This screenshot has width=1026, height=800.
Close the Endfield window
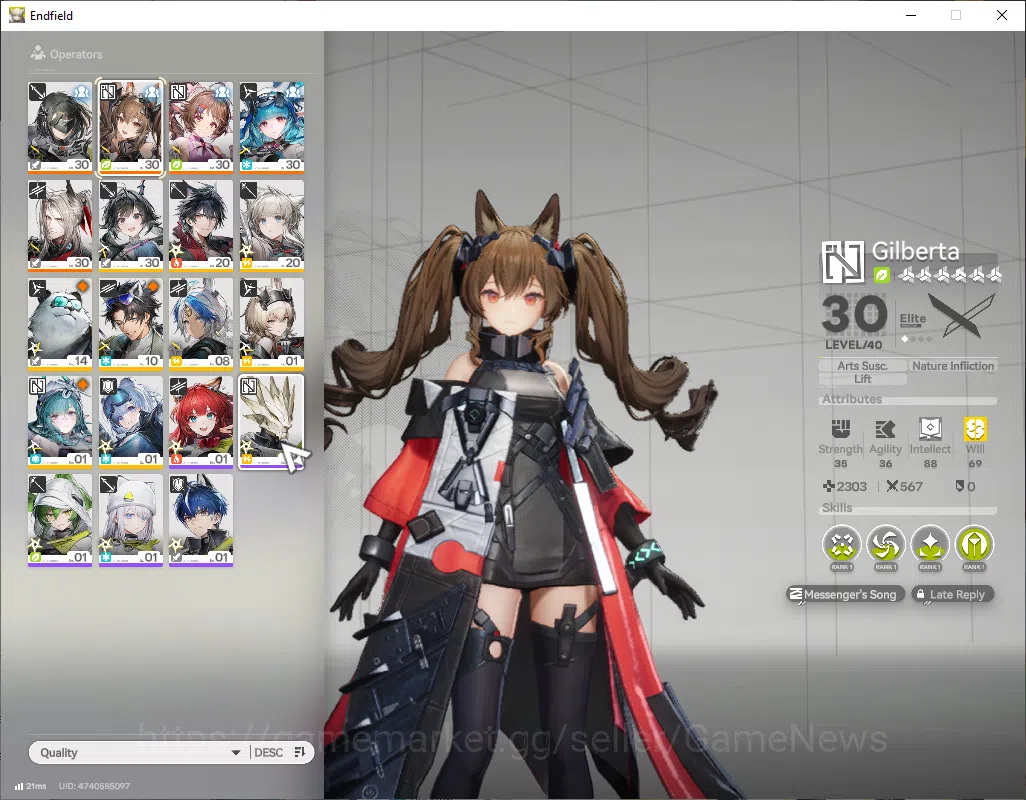[x=1002, y=15]
